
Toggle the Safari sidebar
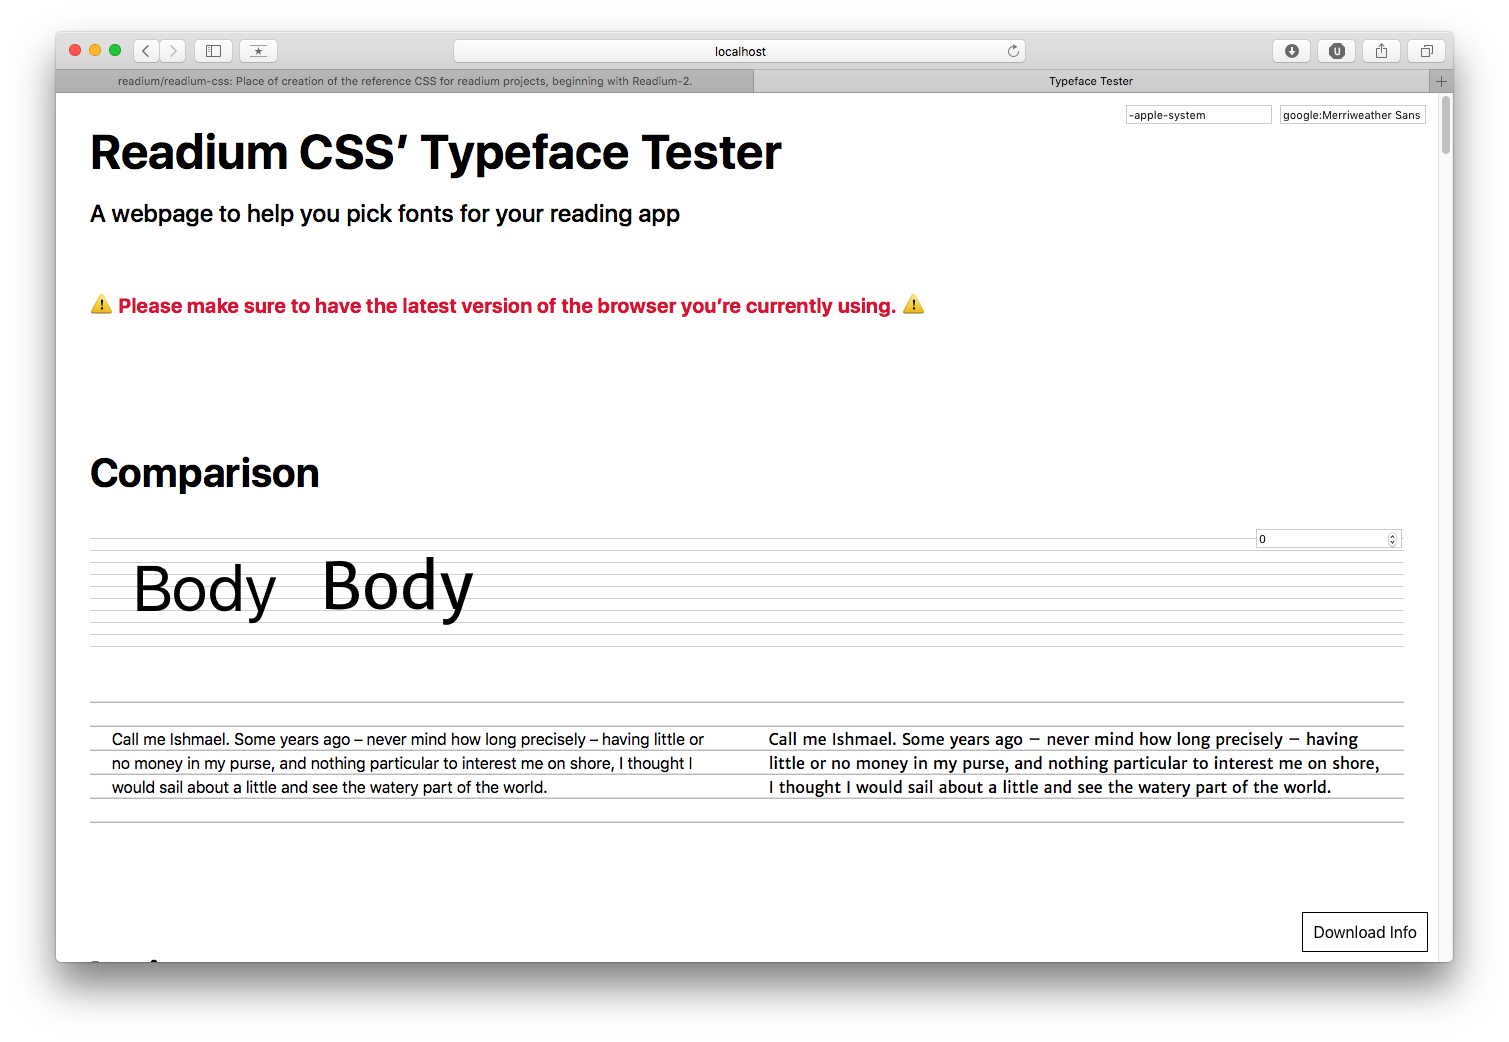pos(213,51)
